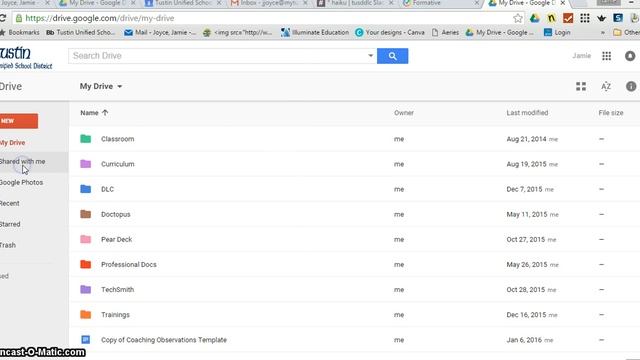640x360 pixels.
Task: Select the Doctopus folder name
Action: click(116, 214)
